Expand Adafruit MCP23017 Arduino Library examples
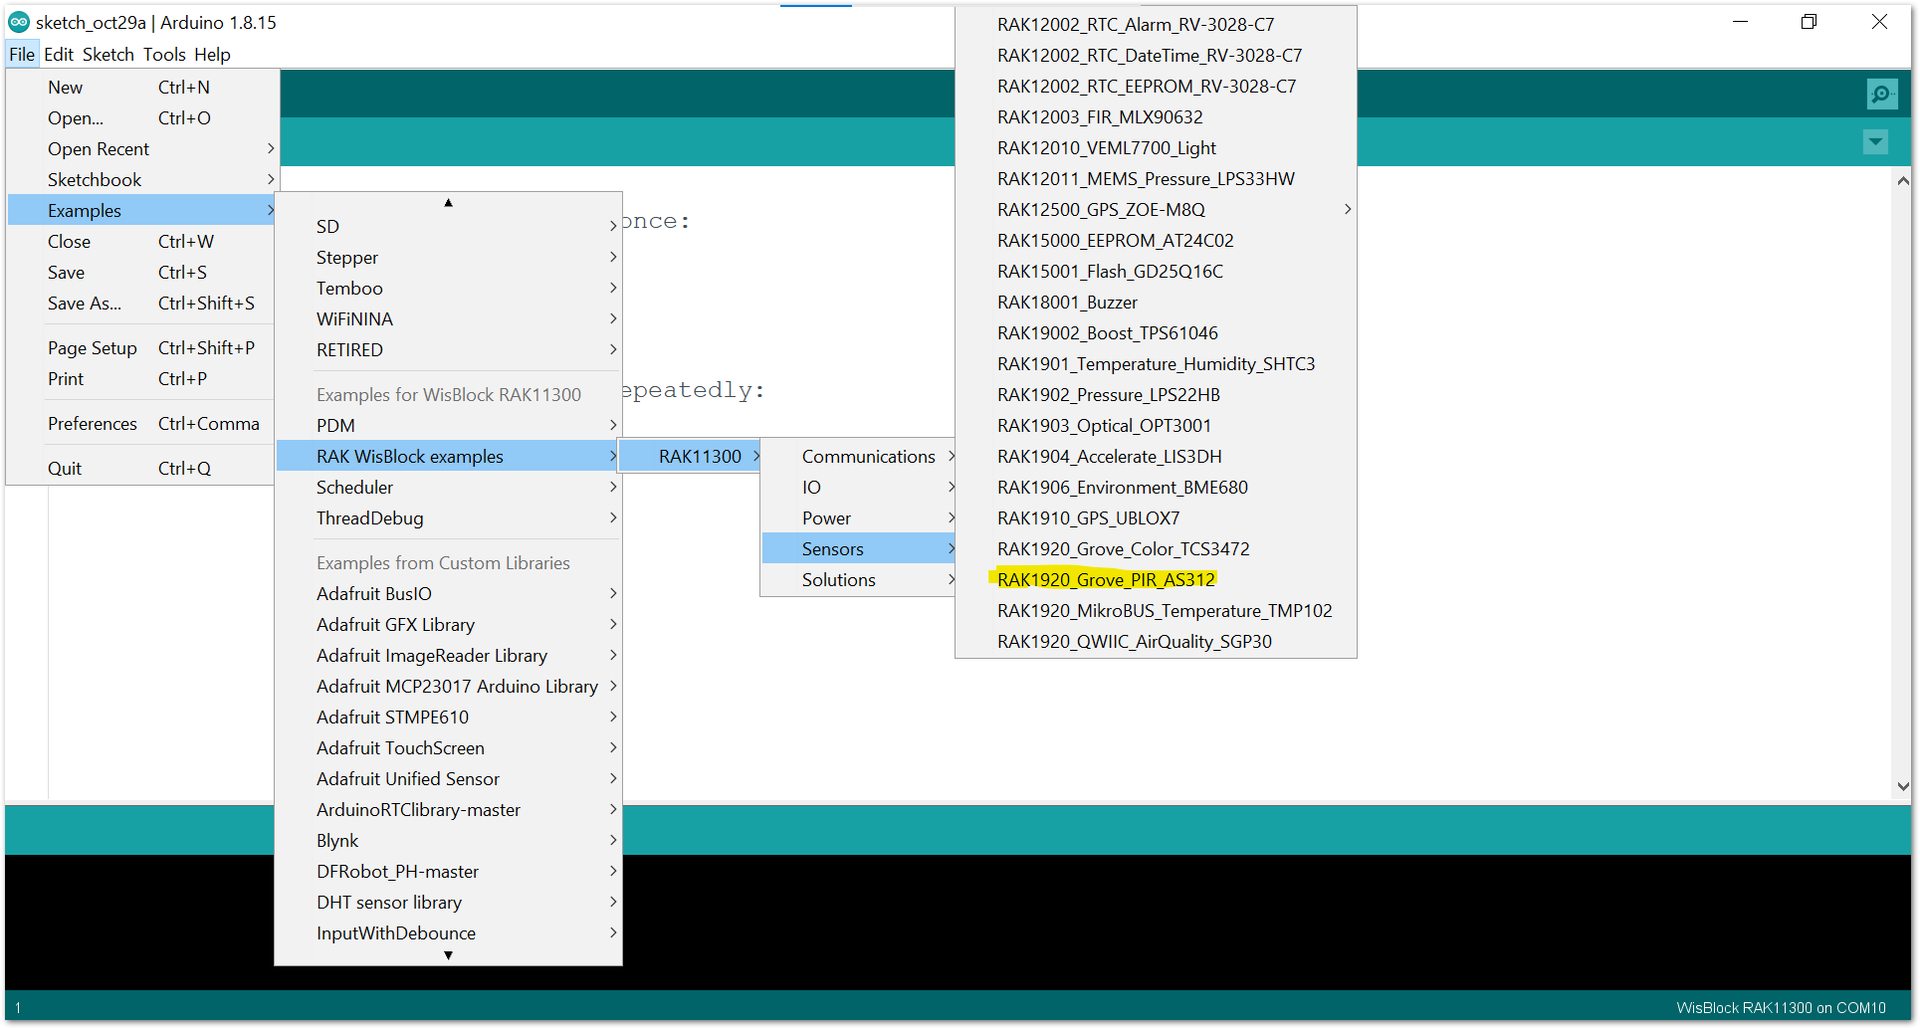Screen dimensions: 1920x1029 pos(449,687)
